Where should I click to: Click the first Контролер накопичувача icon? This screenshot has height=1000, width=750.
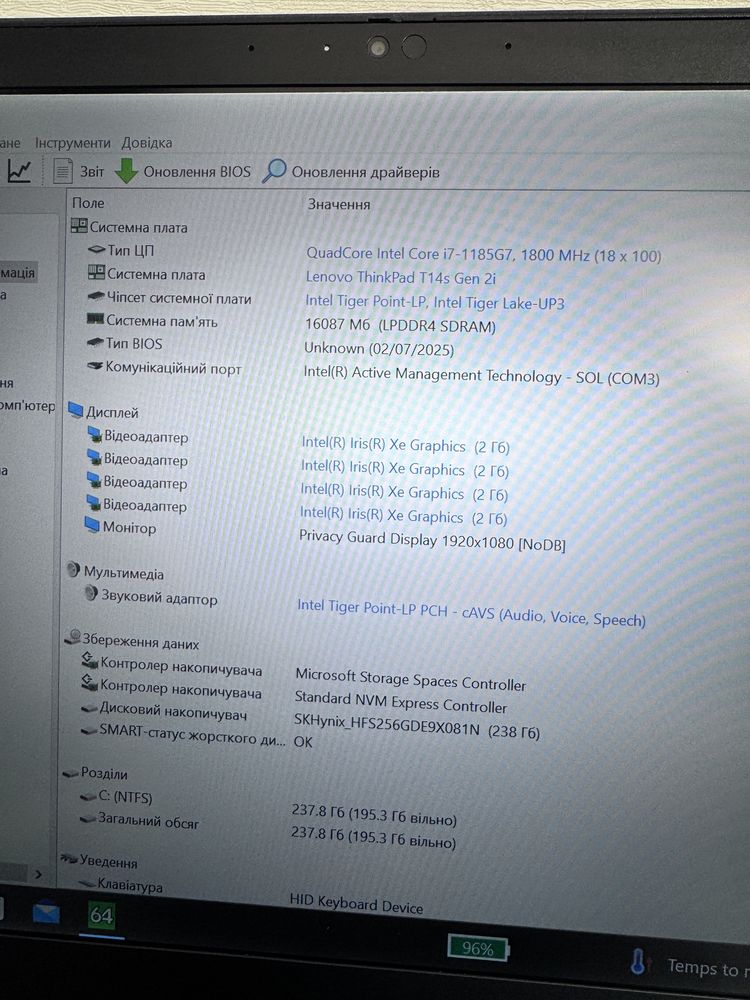click(89, 661)
